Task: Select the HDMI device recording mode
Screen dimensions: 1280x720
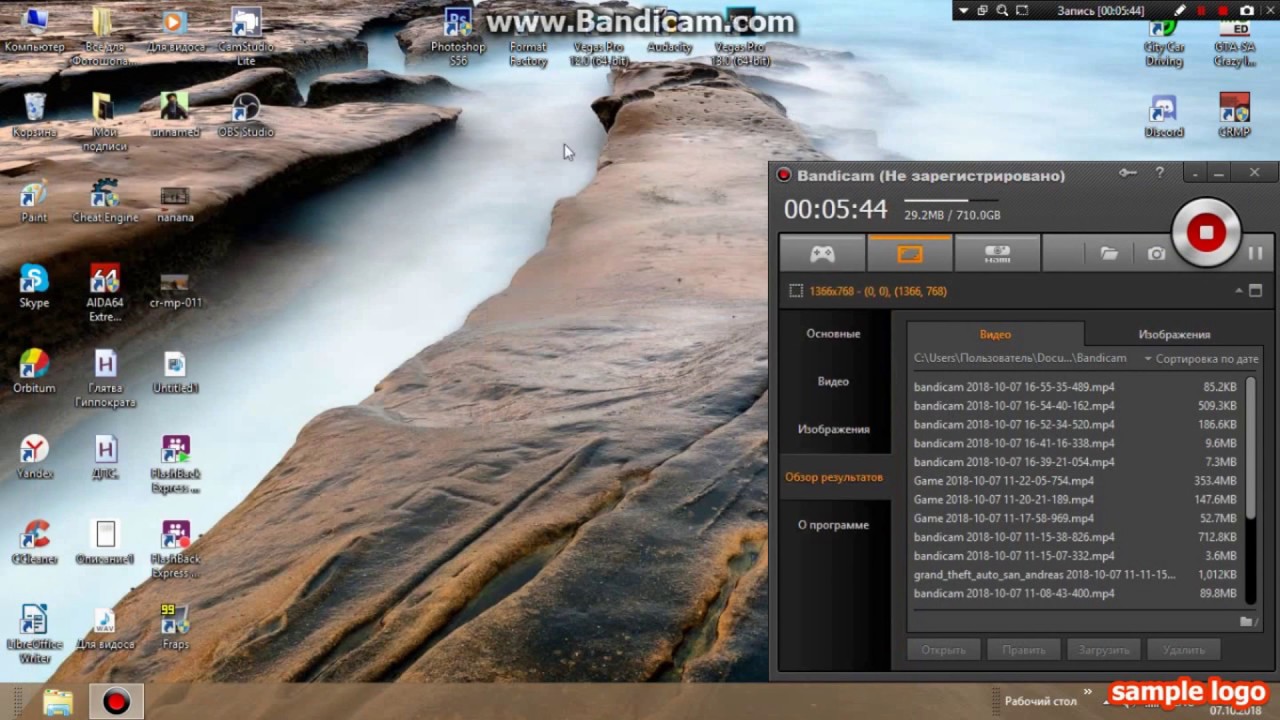Action: [997, 254]
